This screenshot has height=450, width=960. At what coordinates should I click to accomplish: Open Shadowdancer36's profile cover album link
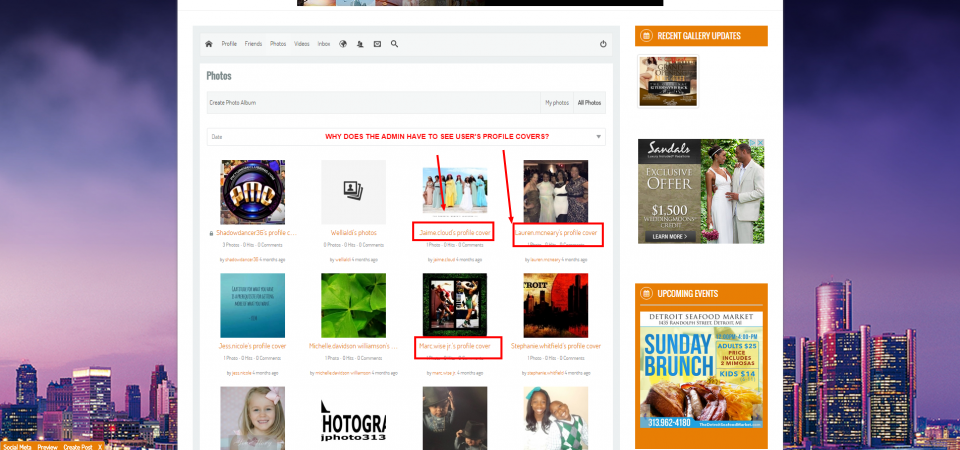(257, 233)
